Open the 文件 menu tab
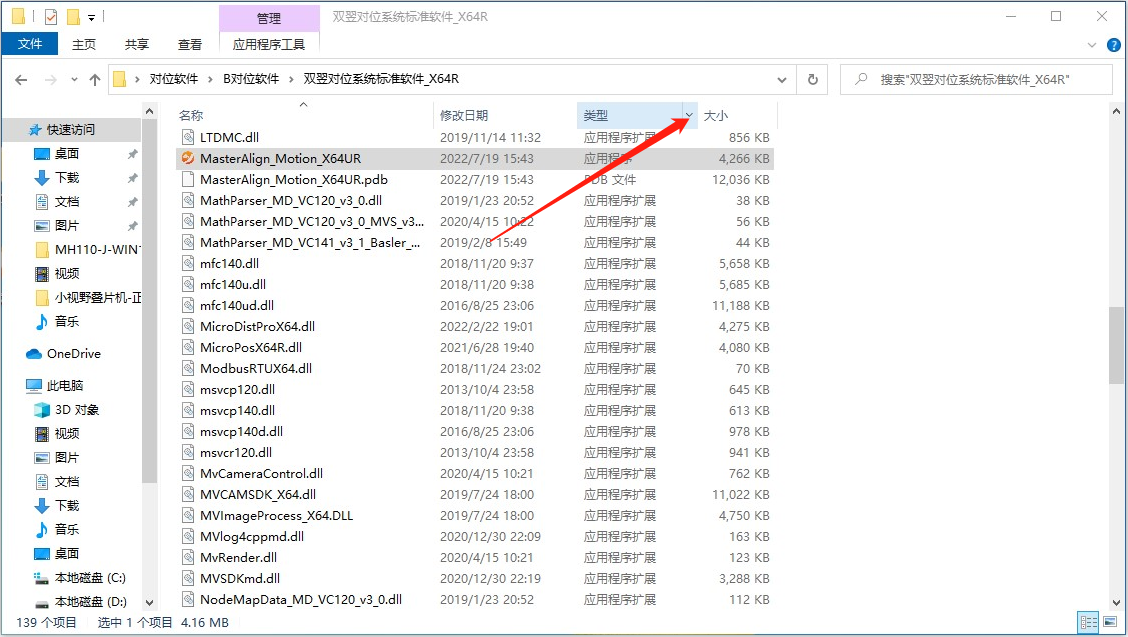 click(30, 44)
